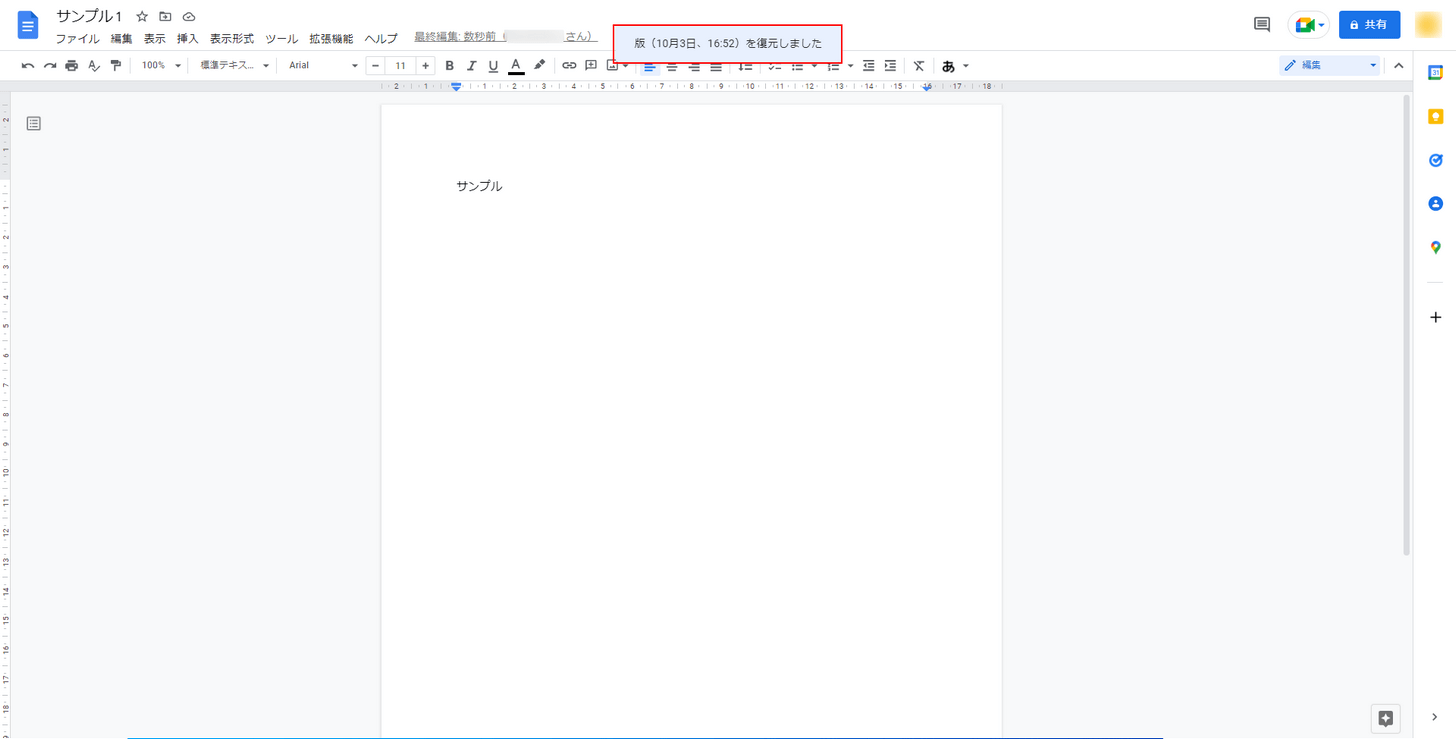Click the font size field showing 11

(400, 66)
